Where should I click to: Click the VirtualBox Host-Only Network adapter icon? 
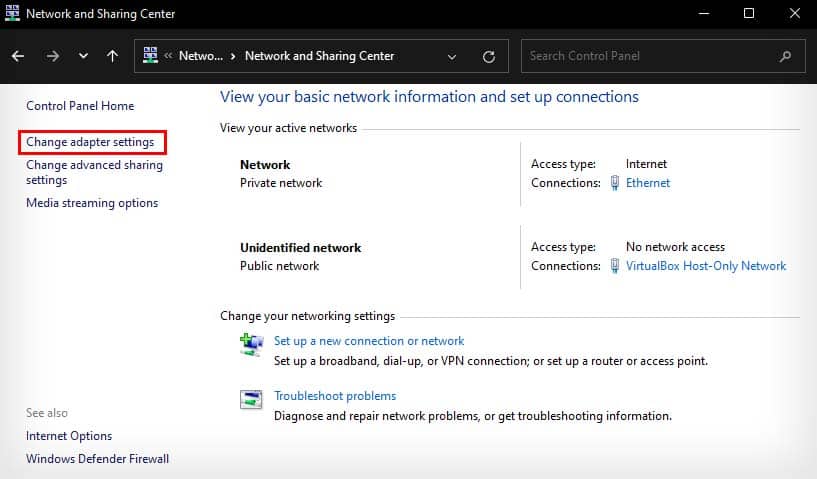pyautogui.click(x=615, y=266)
